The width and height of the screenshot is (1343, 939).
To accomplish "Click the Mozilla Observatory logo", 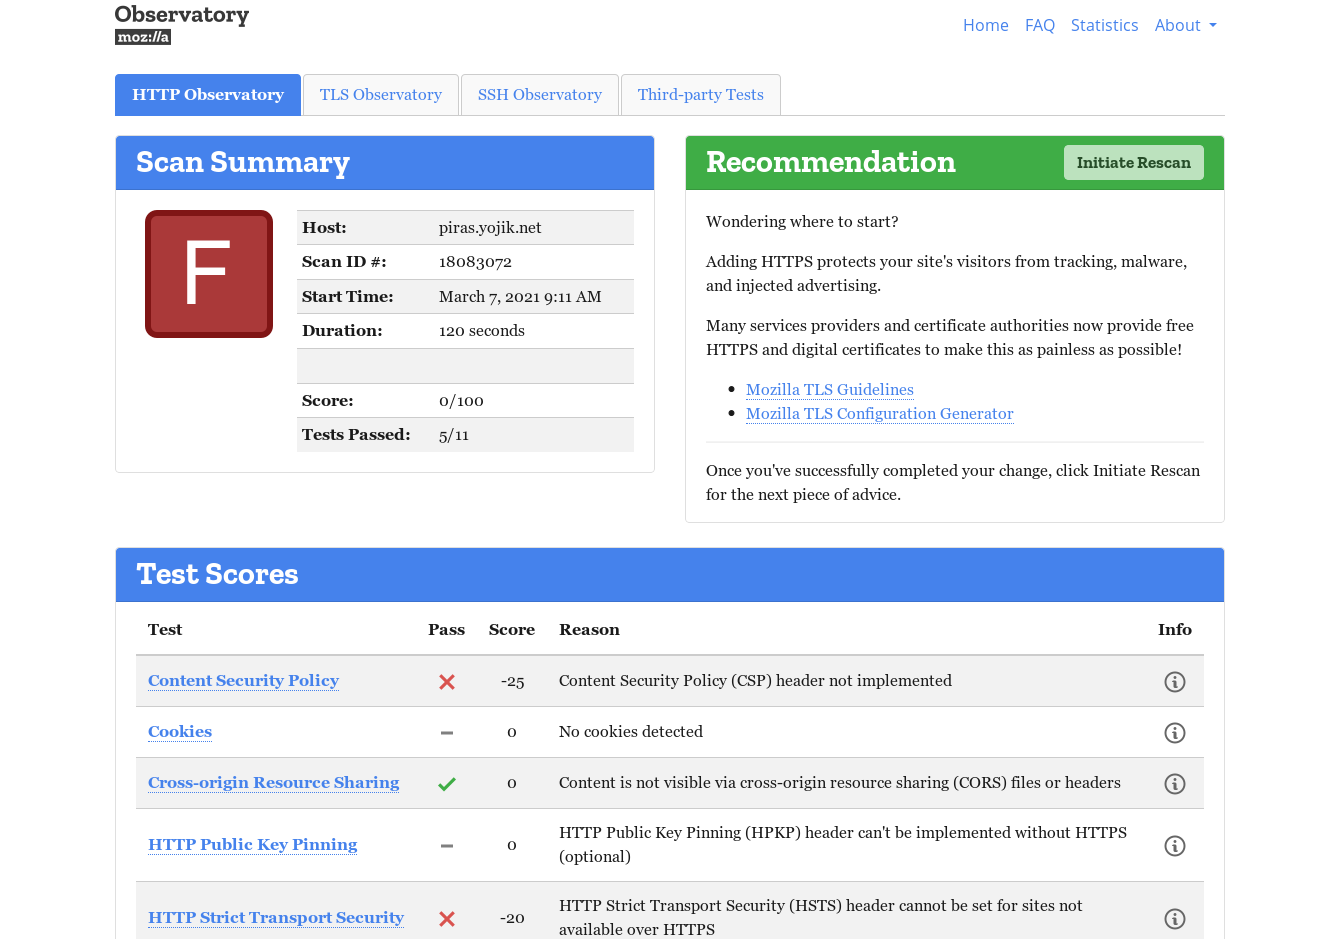I will (x=181, y=25).
